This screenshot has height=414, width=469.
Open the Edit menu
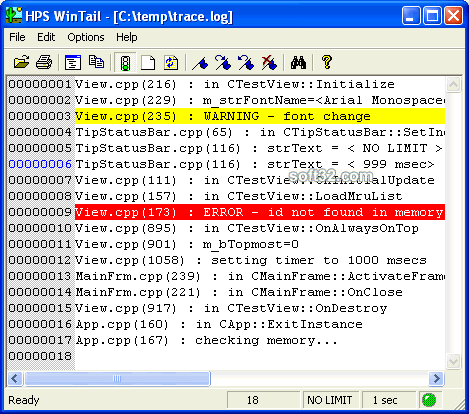[46, 37]
